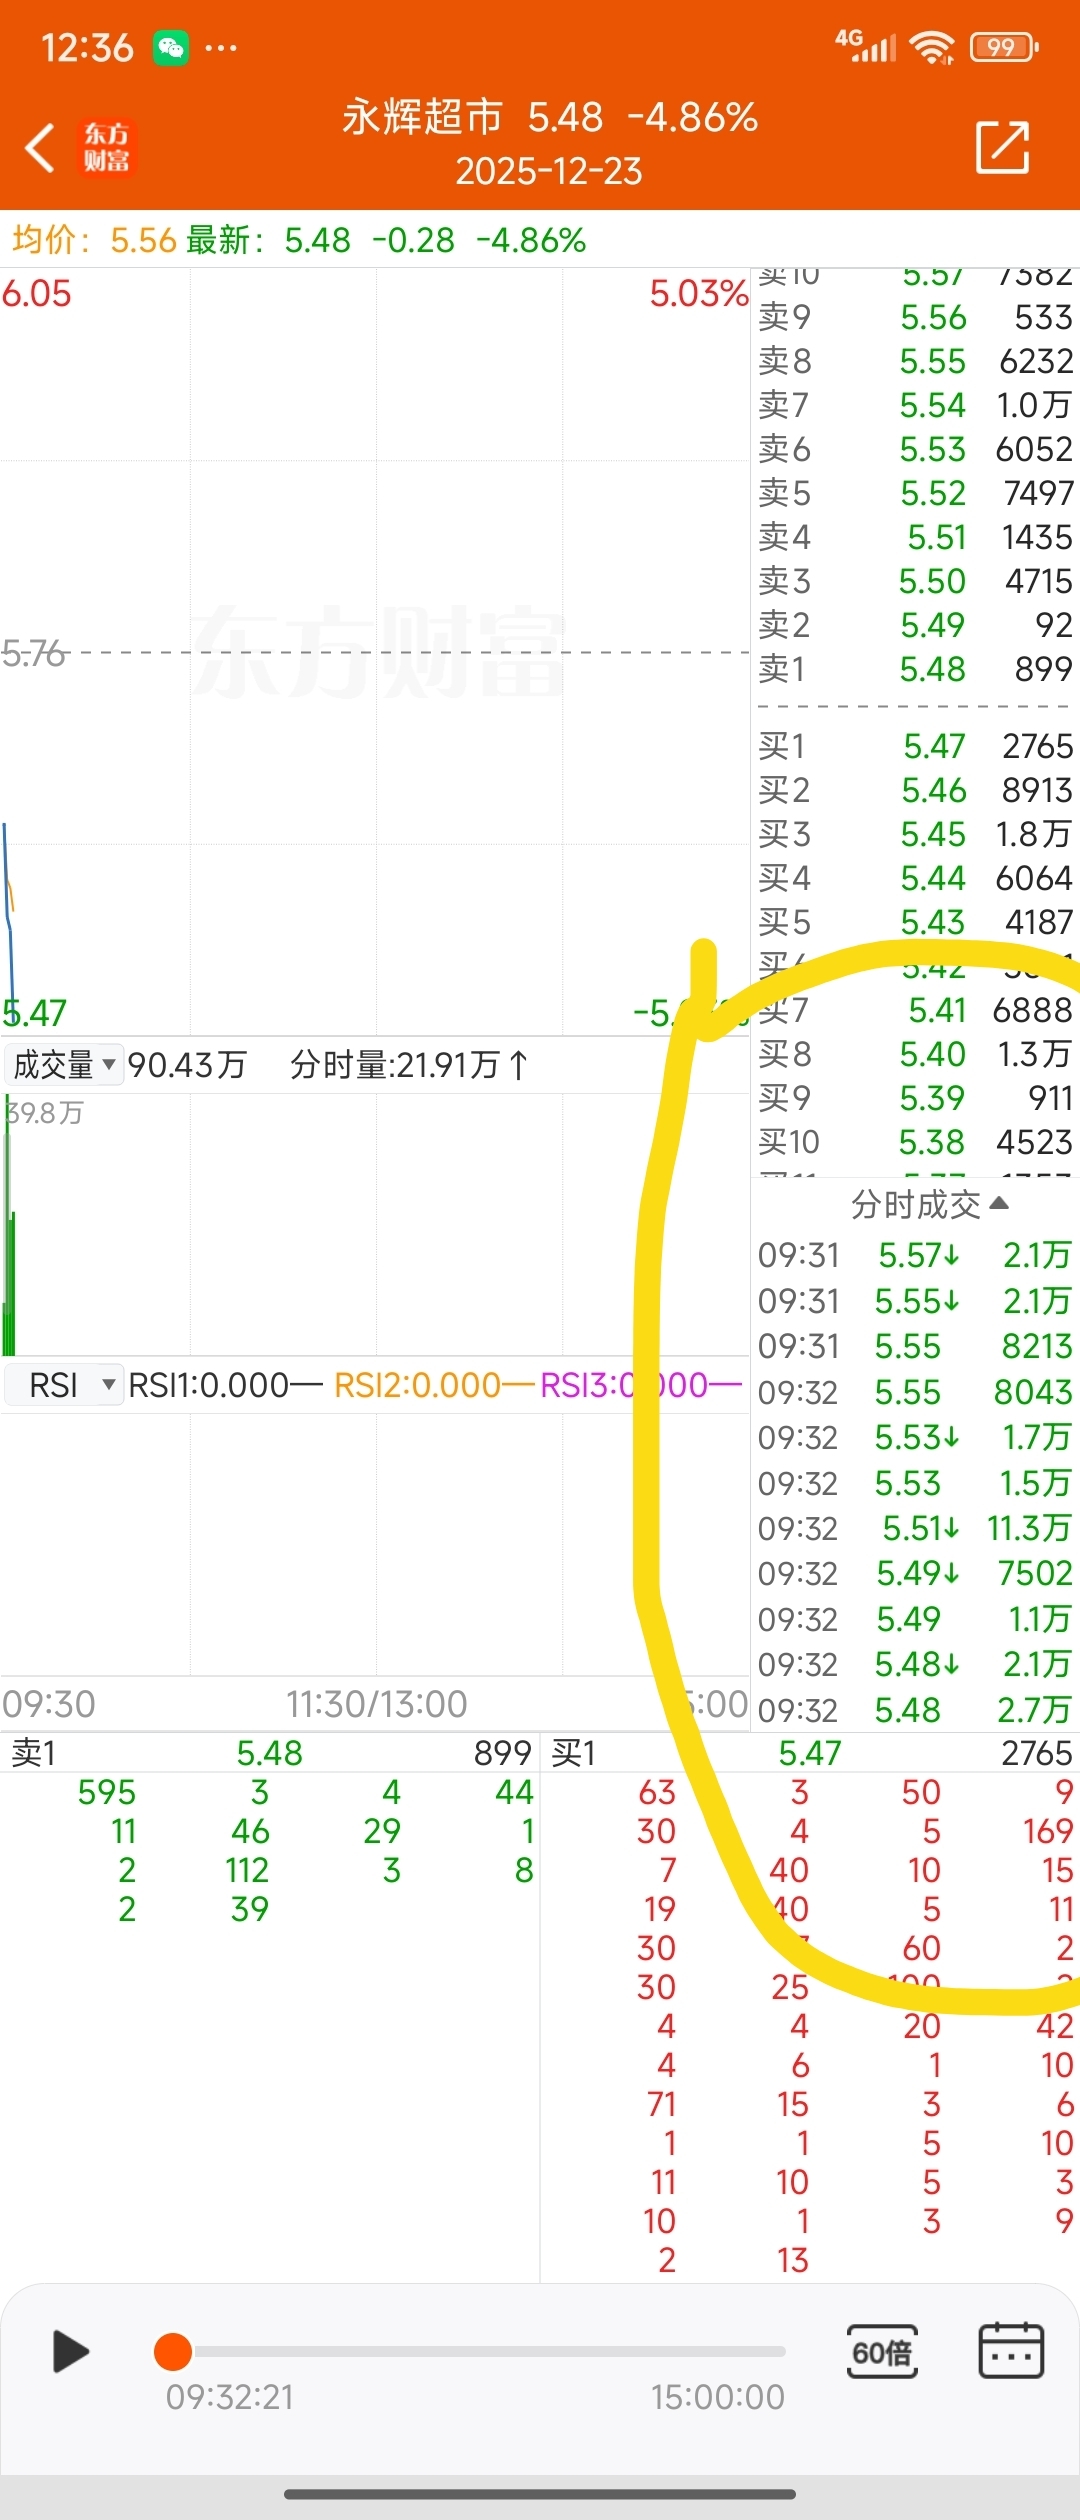The image size is (1080, 2520).
Task: Move the orange replay progress knob
Action: 172,2351
